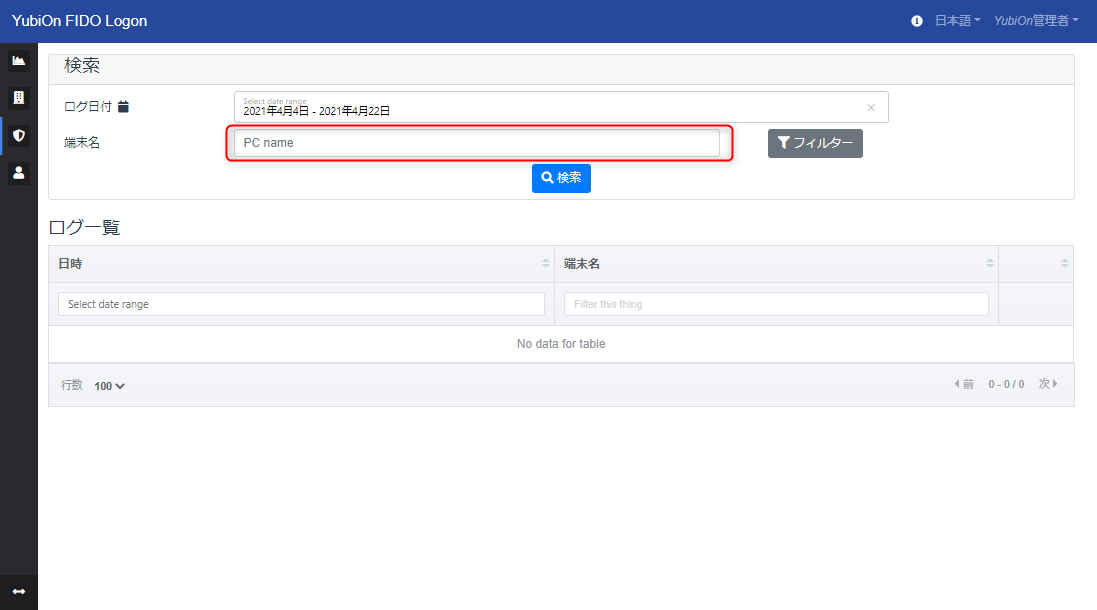1097x610 pixels.
Task: Click the 0 - 0 / 0 page count
Action: [x=1006, y=385]
